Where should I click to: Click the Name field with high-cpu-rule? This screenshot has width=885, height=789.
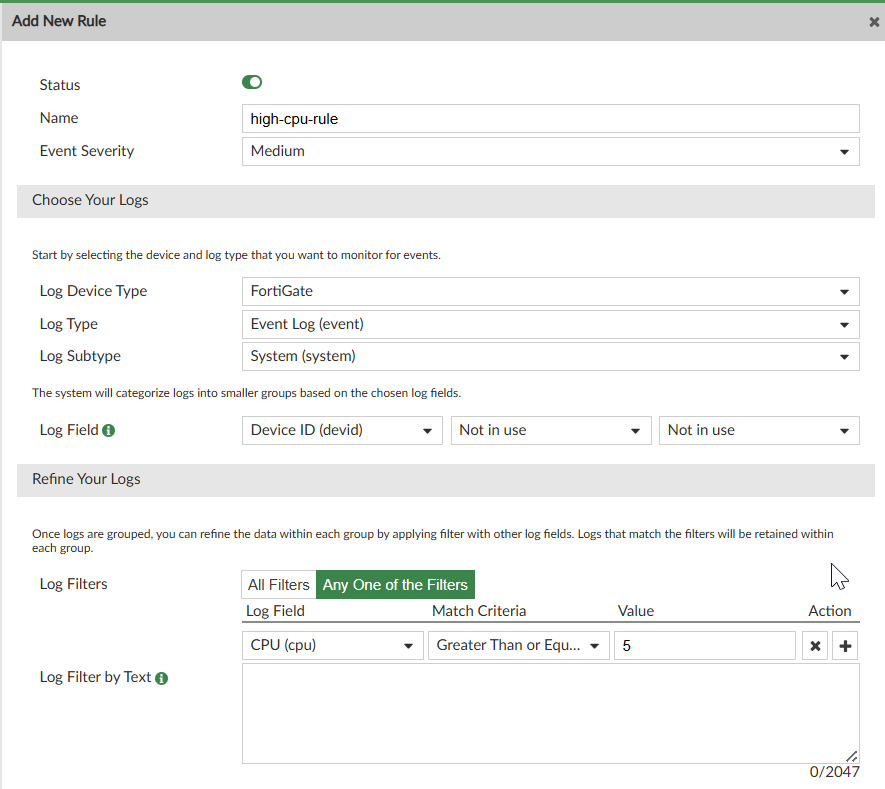[550, 118]
